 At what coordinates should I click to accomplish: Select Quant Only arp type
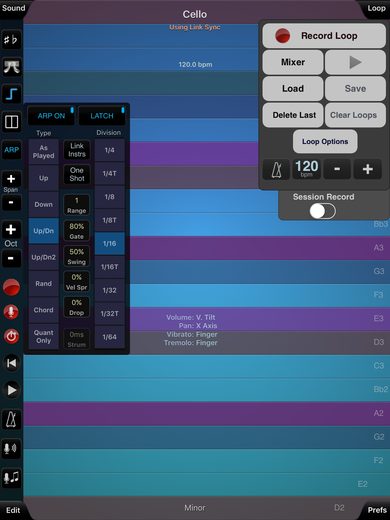44,337
